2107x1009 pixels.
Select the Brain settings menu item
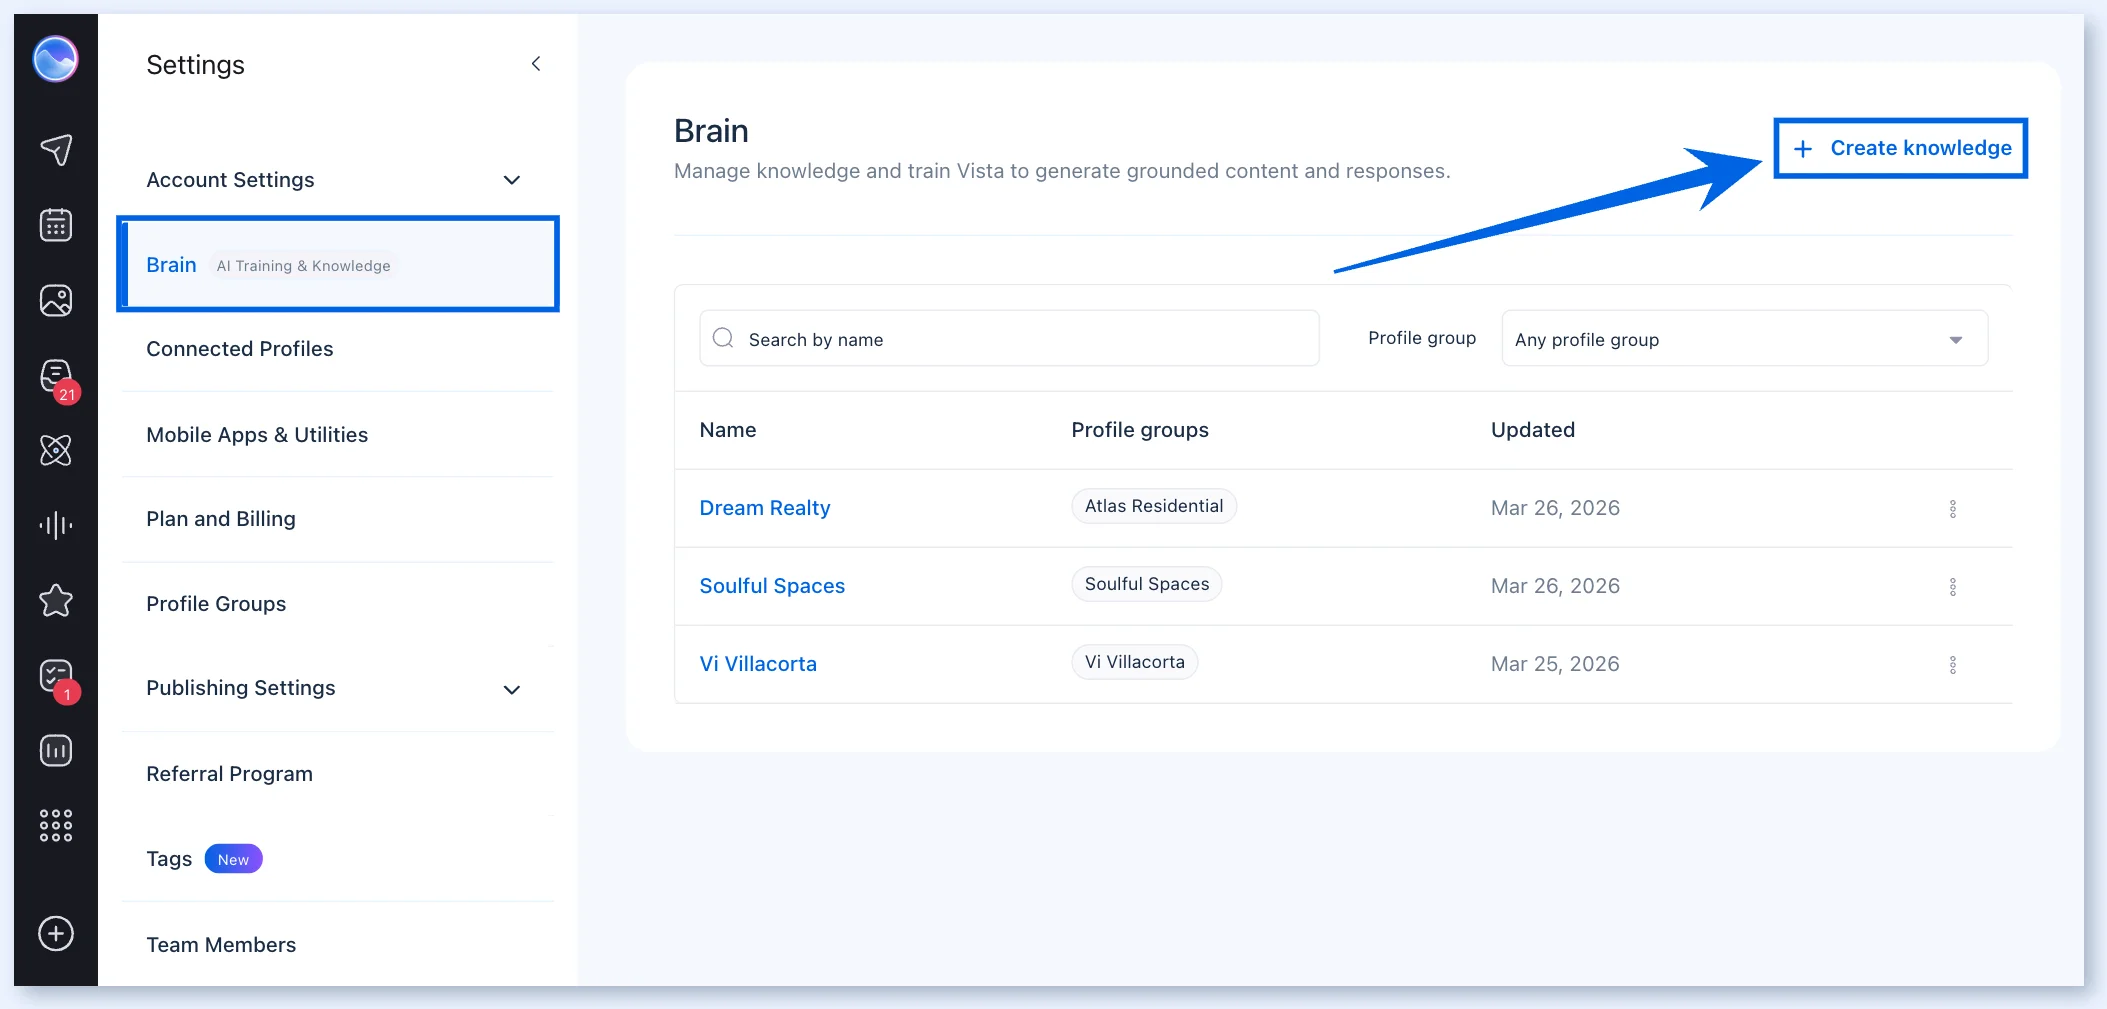[337, 264]
